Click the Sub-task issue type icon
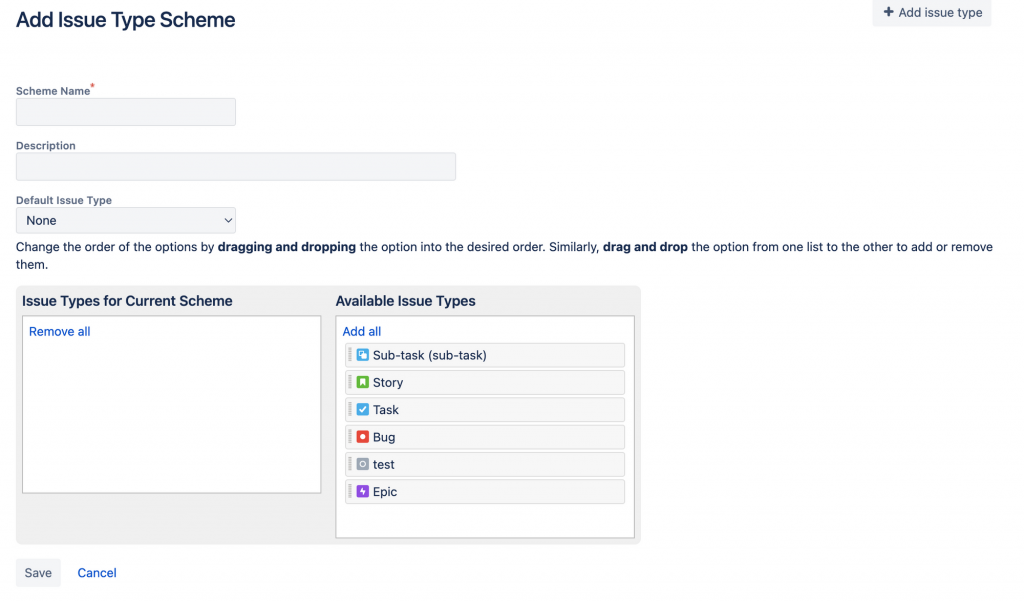The image size is (1024, 601). pyautogui.click(x=363, y=355)
